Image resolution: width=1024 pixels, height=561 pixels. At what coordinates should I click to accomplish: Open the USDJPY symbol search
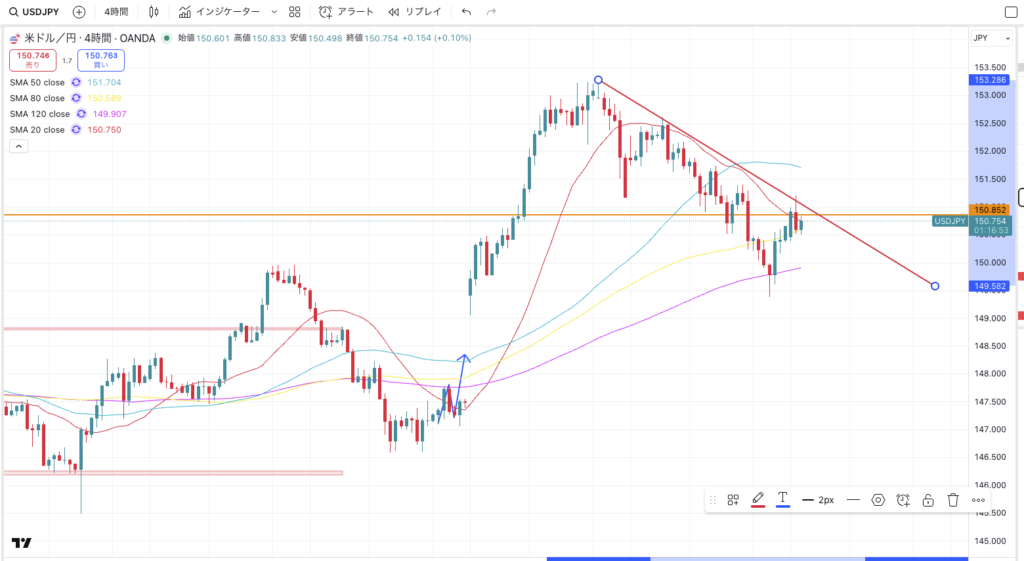tap(34, 12)
